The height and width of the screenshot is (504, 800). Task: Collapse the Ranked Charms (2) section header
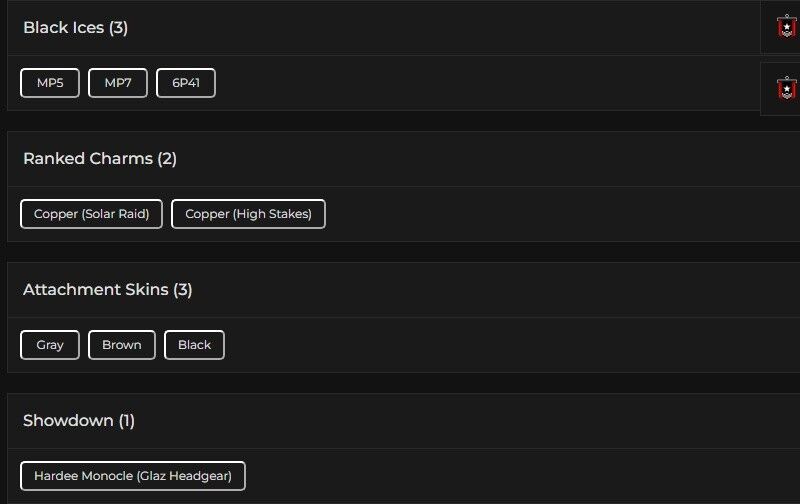click(100, 159)
